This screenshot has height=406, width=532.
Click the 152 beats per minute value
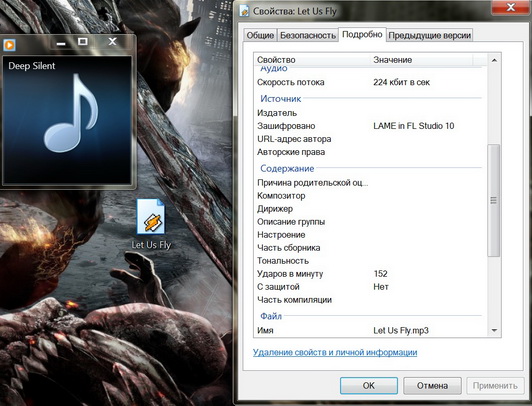tap(380, 274)
